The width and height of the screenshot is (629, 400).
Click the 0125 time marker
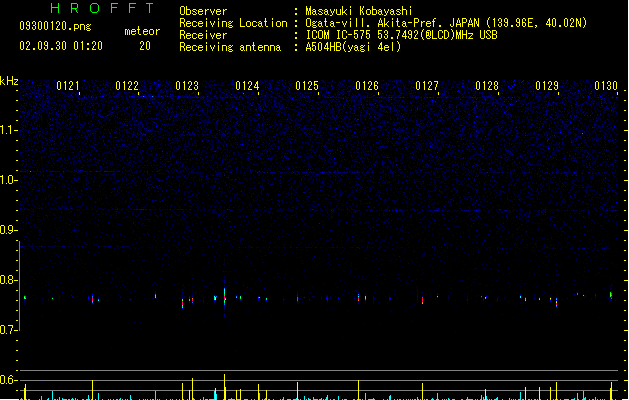click(x=307, y=86)
